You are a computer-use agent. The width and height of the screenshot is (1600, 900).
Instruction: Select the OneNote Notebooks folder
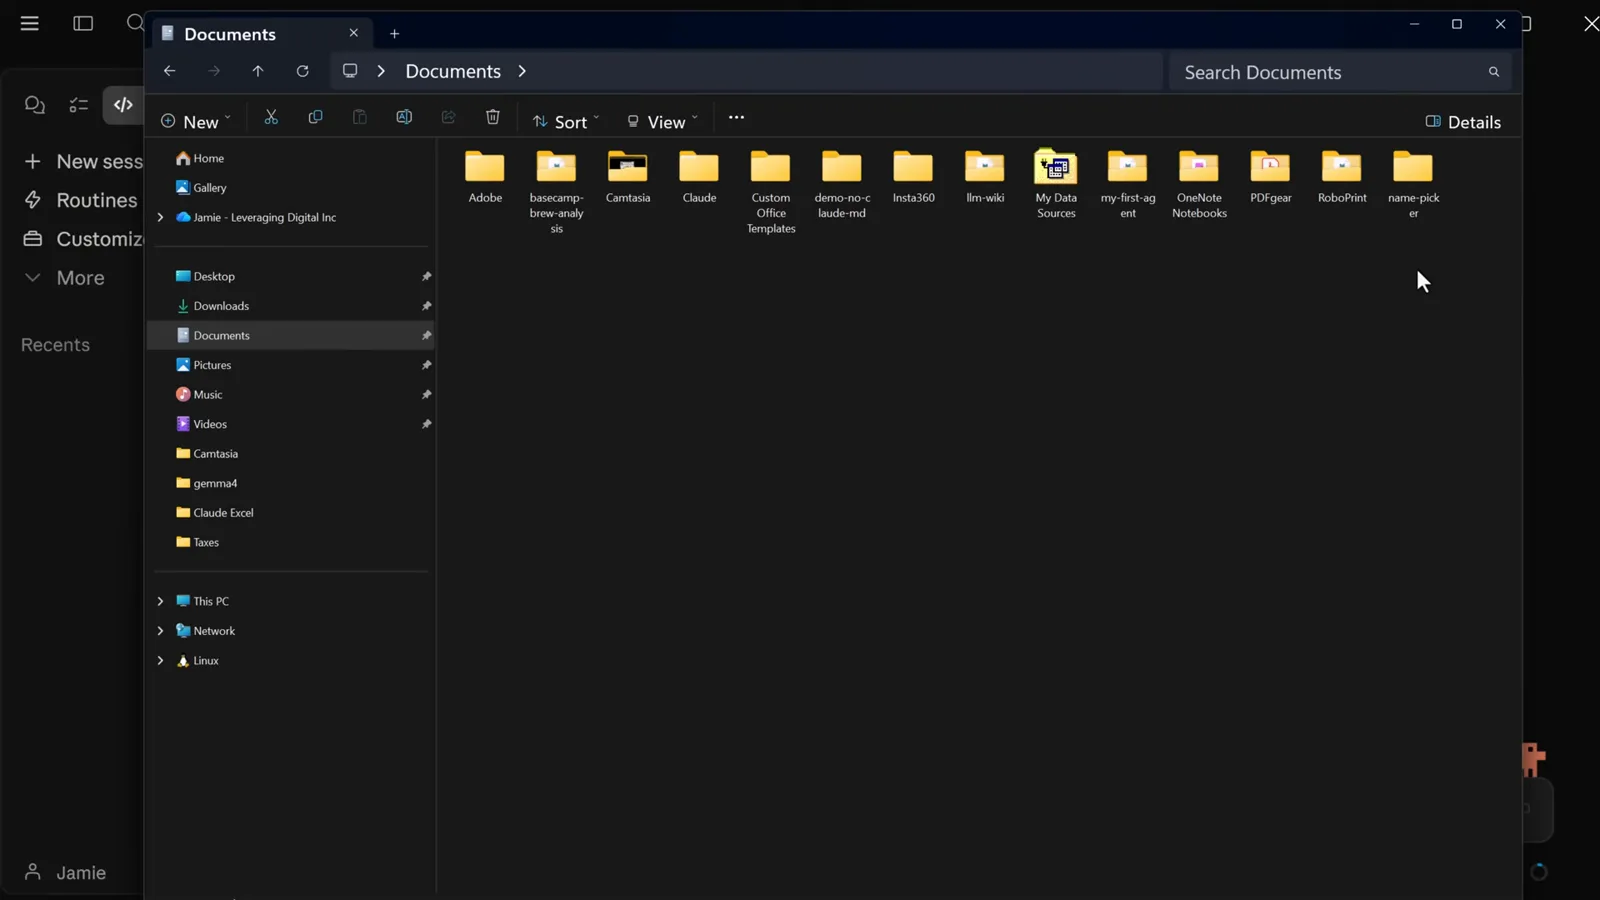pos(1199,185)
